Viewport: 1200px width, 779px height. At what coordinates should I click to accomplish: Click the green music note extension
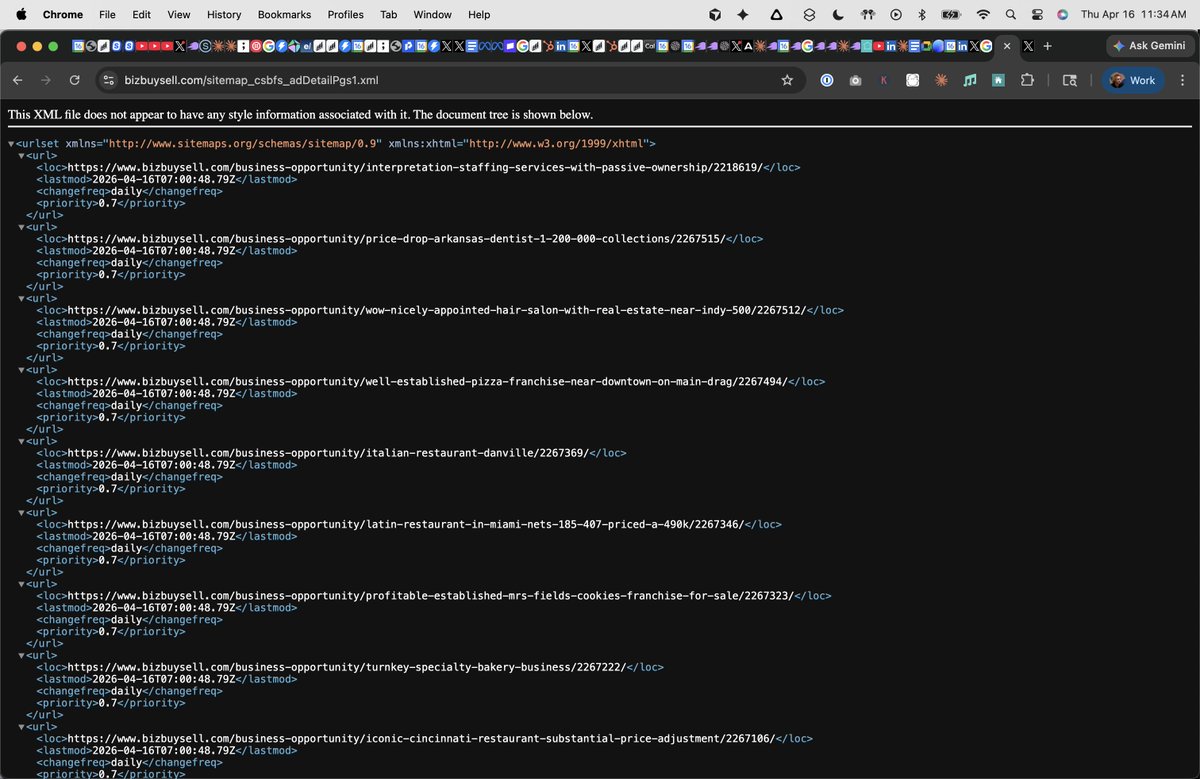(x=970, y=80)
